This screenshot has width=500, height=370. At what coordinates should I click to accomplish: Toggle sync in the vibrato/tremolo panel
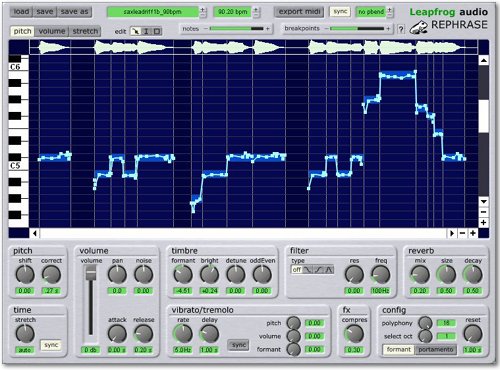pos(239,345)
